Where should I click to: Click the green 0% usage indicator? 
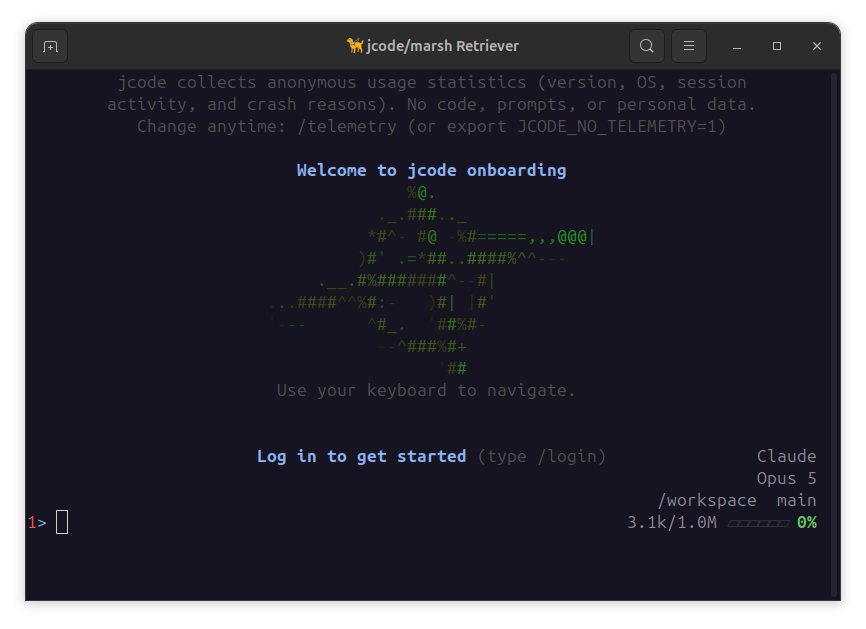coord(807,522)
